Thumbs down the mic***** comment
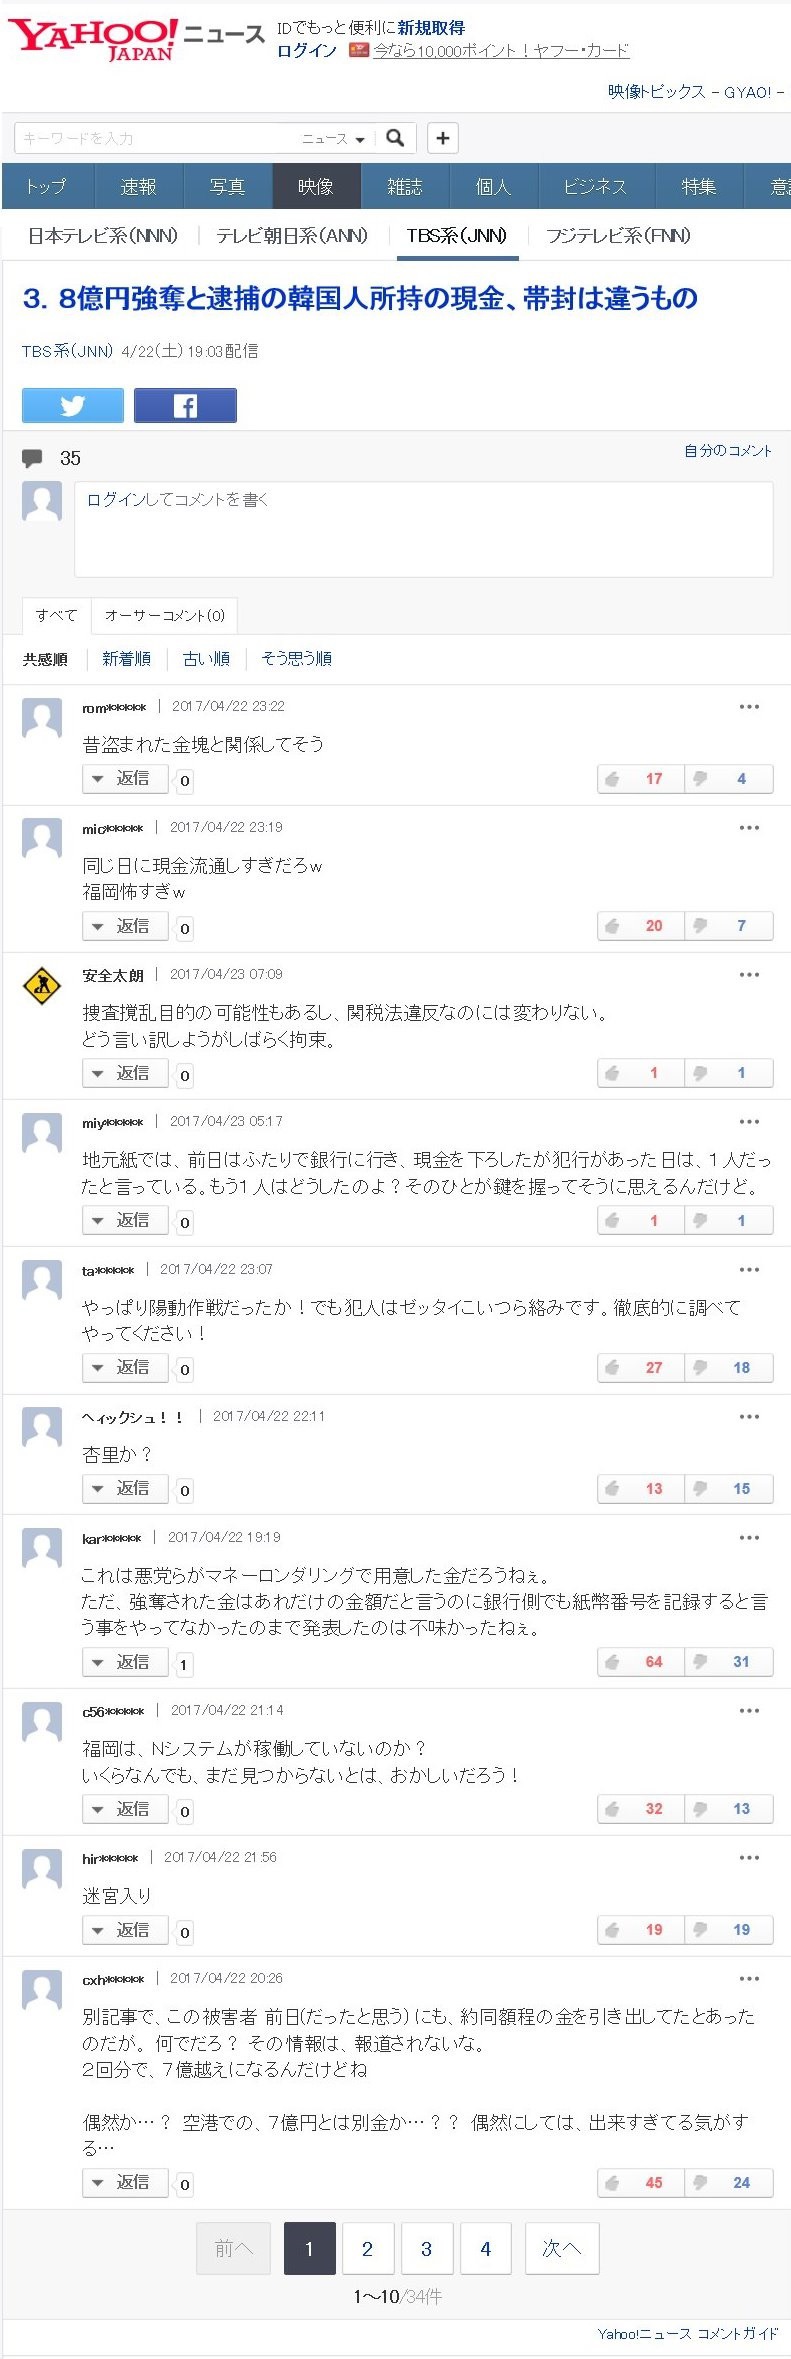The width and height of the screenshot is (791, 2359). (728, 926)
